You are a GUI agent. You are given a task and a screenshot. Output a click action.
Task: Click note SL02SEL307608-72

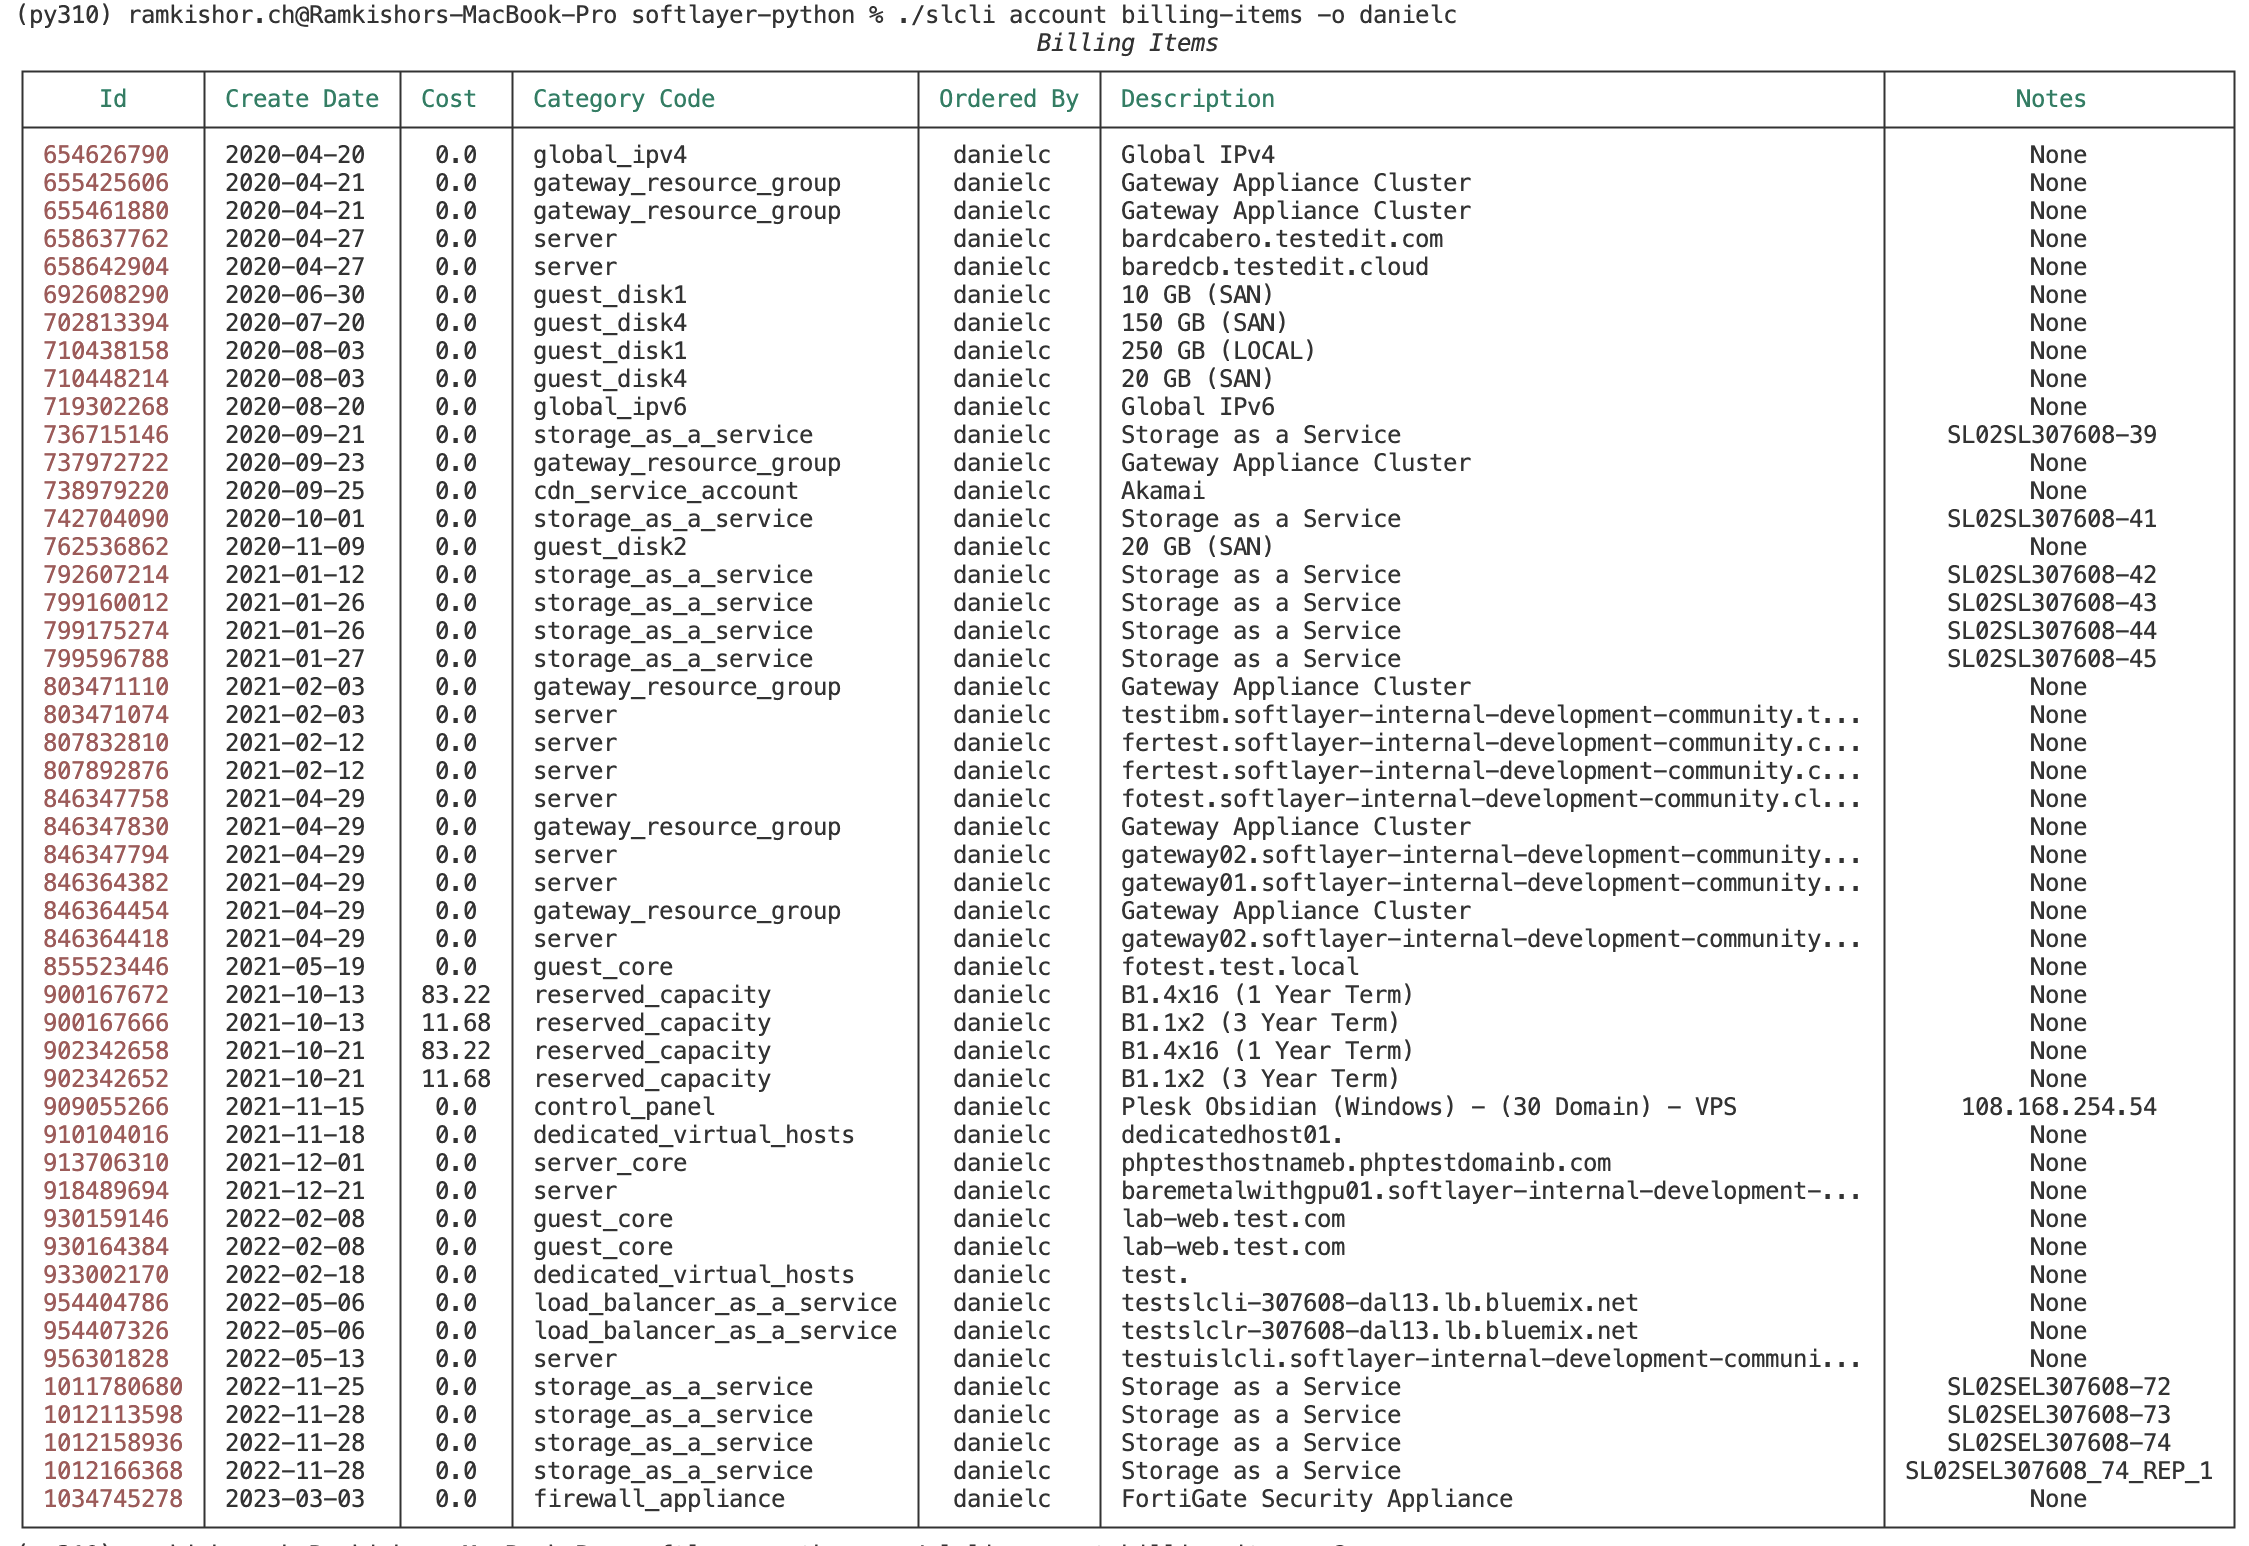point(2058,1387)
